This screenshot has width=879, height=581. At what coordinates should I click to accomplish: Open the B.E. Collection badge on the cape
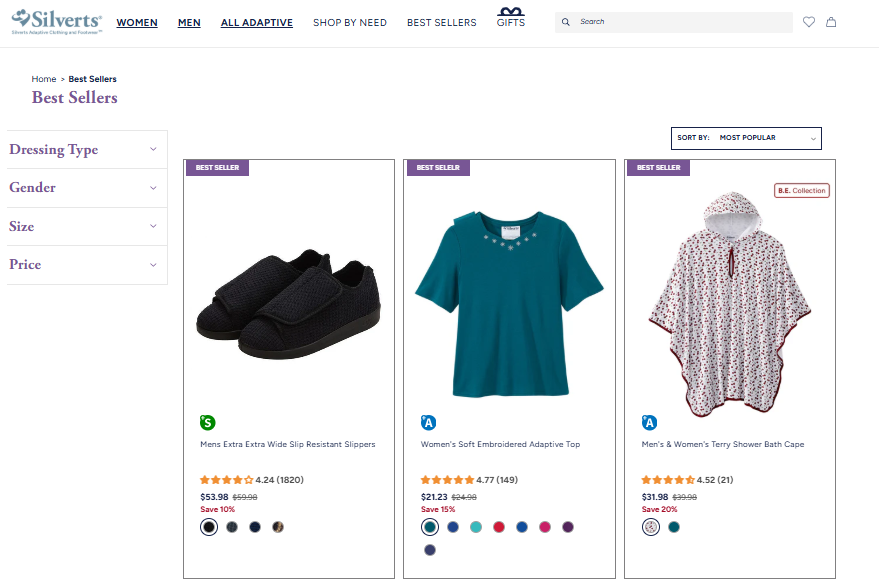coord(801,190)
